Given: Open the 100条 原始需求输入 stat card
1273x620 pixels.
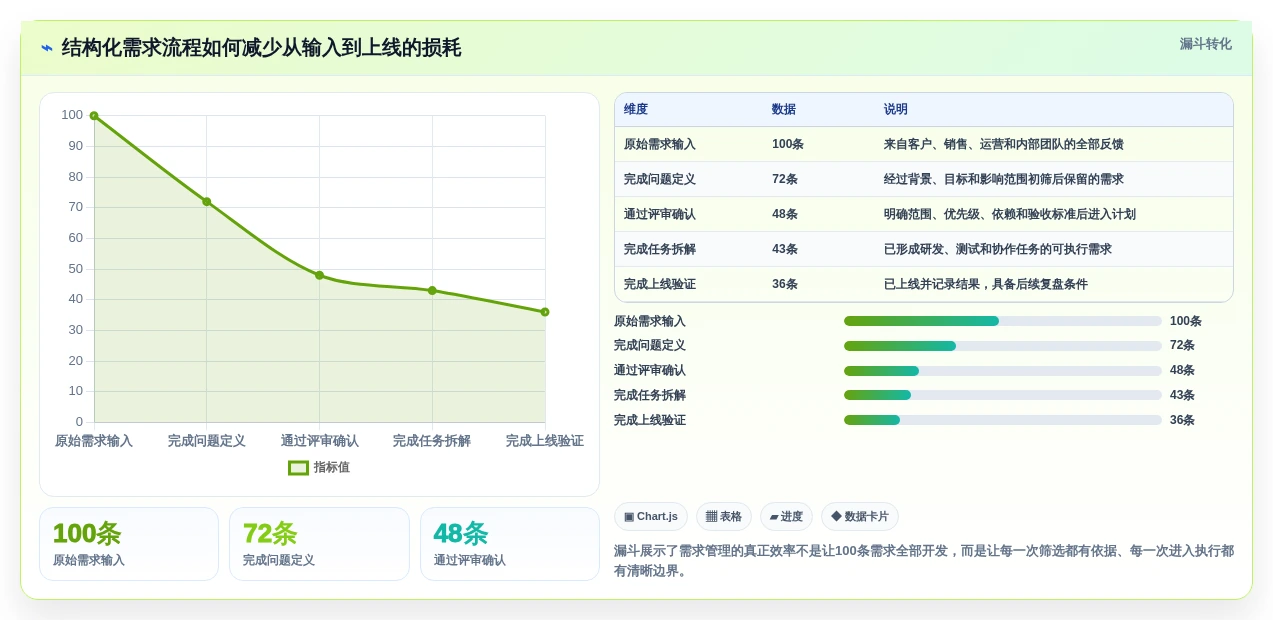Looking at the screenshot, I should point(129,544).
